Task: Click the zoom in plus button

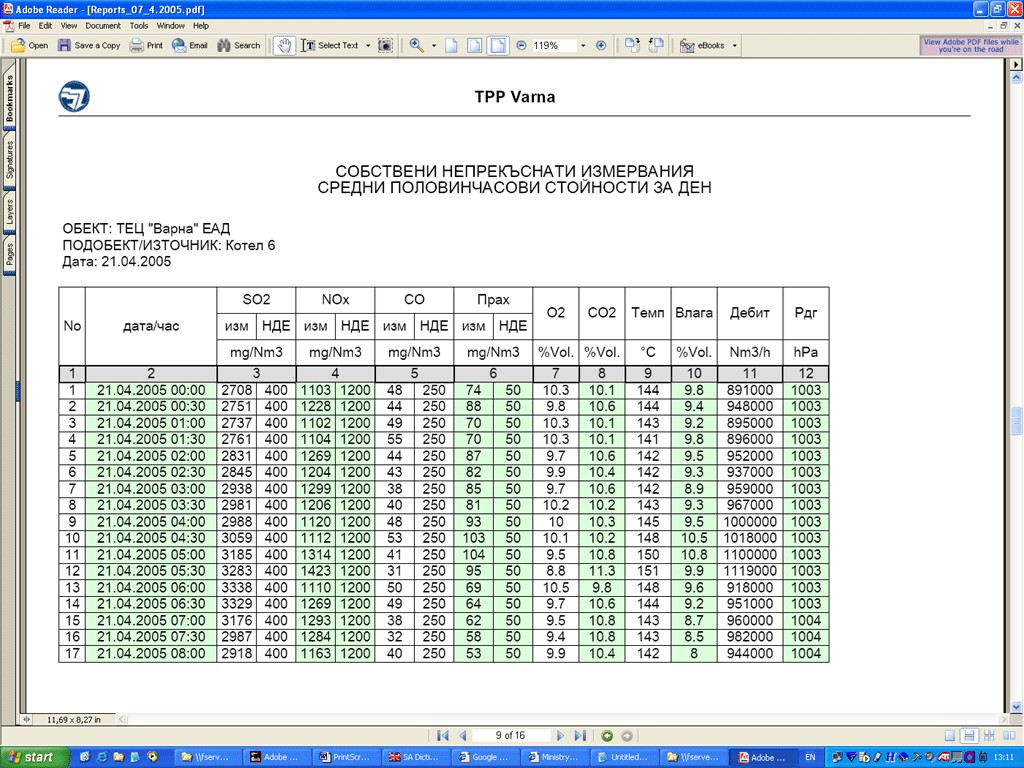Action: point(601,45)
